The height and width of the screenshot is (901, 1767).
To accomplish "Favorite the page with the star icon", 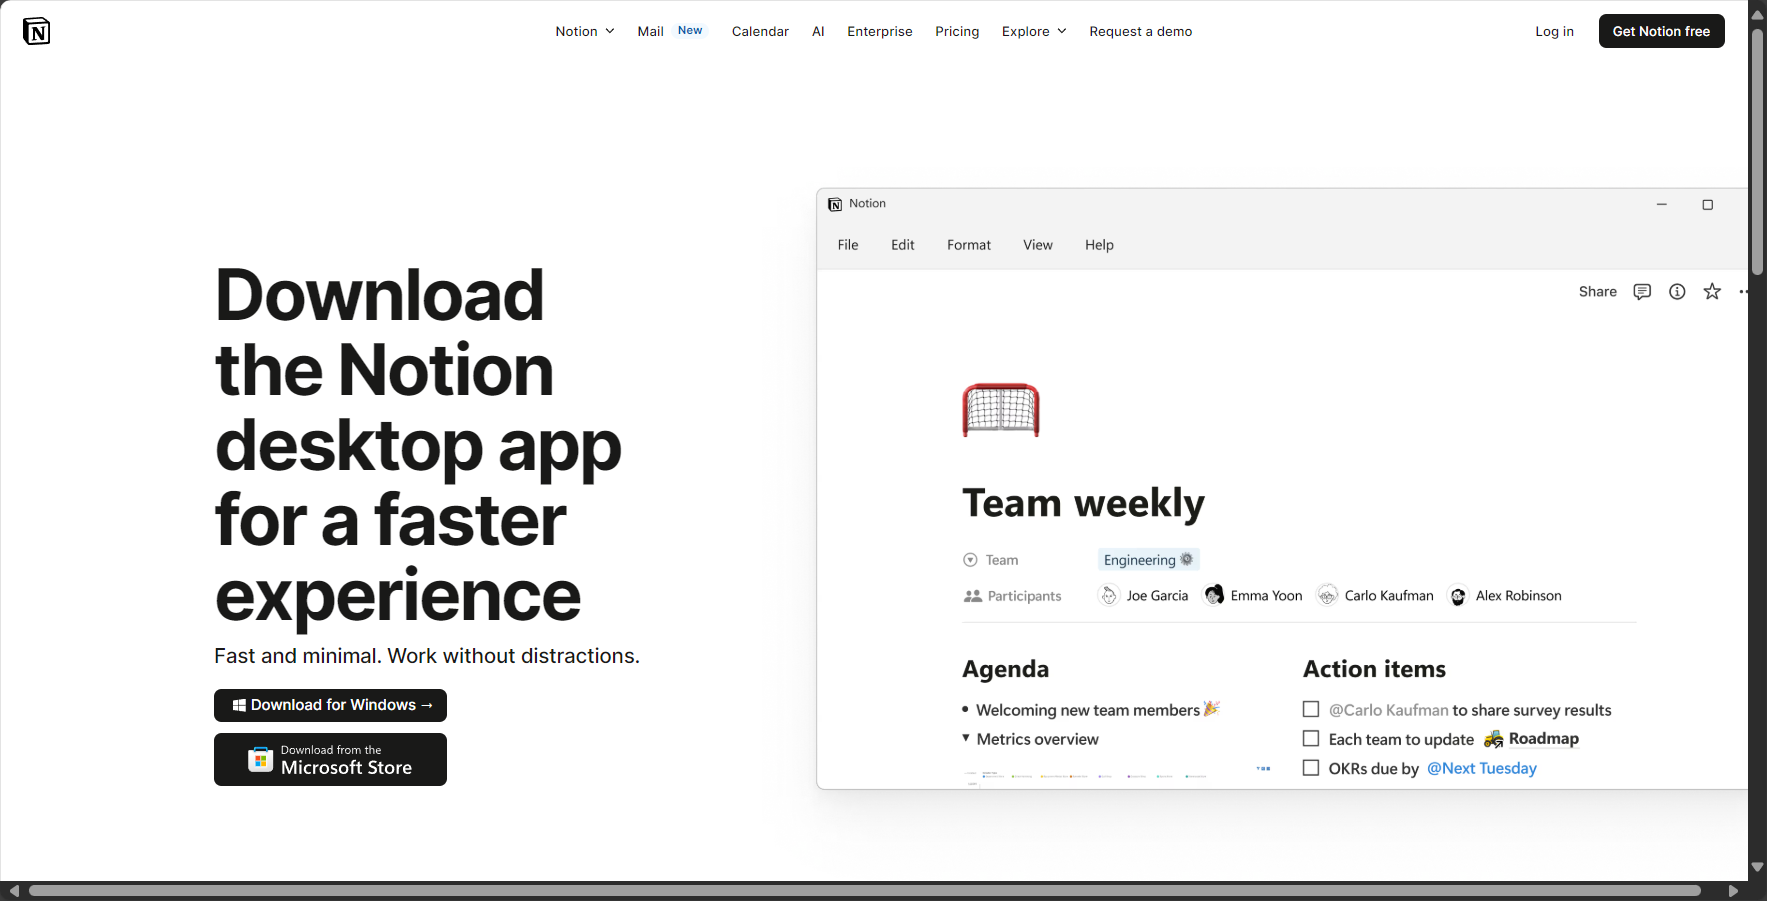I will coord(1712,291).
